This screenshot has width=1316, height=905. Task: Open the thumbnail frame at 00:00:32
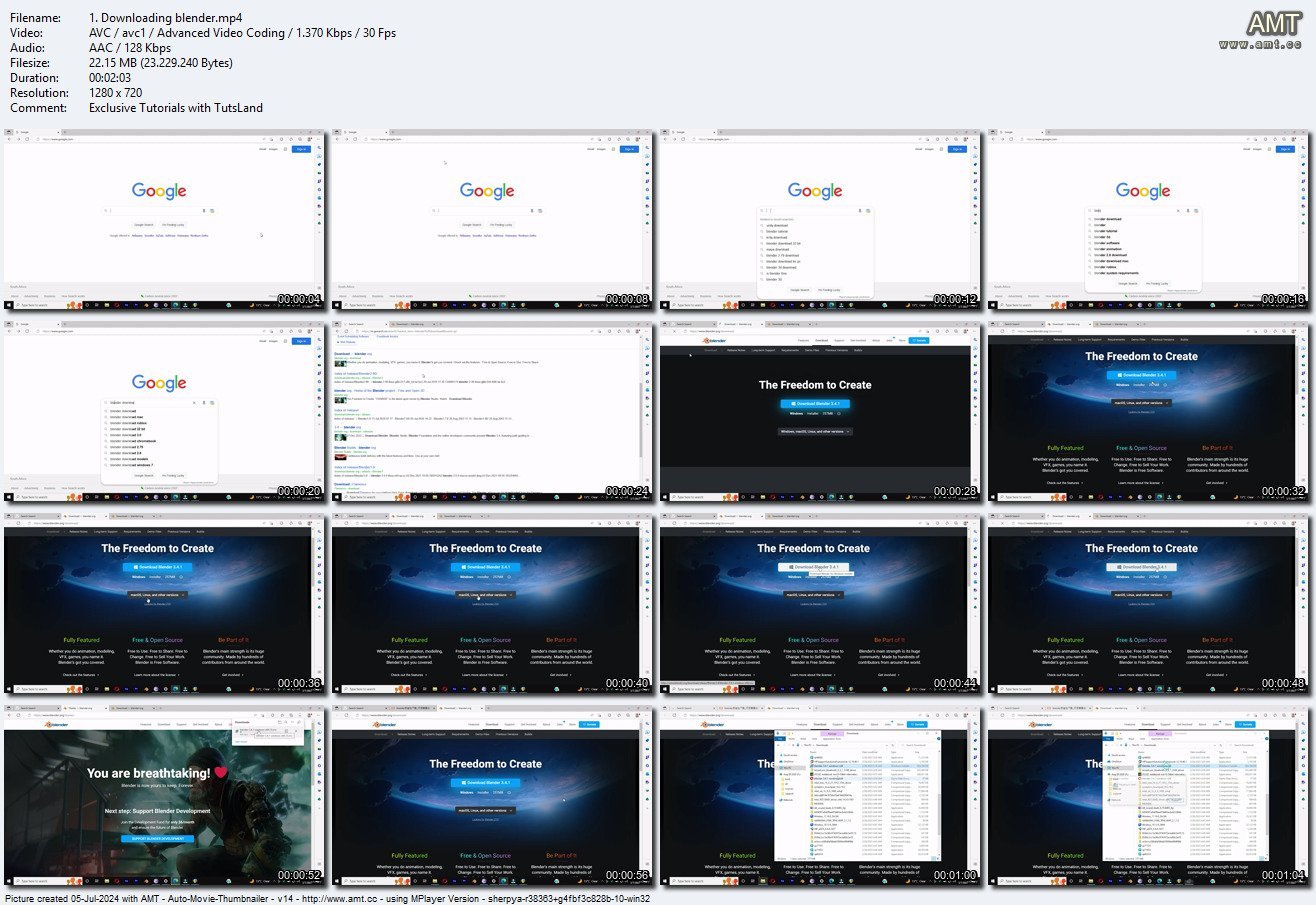click(x=1149, y=412)
